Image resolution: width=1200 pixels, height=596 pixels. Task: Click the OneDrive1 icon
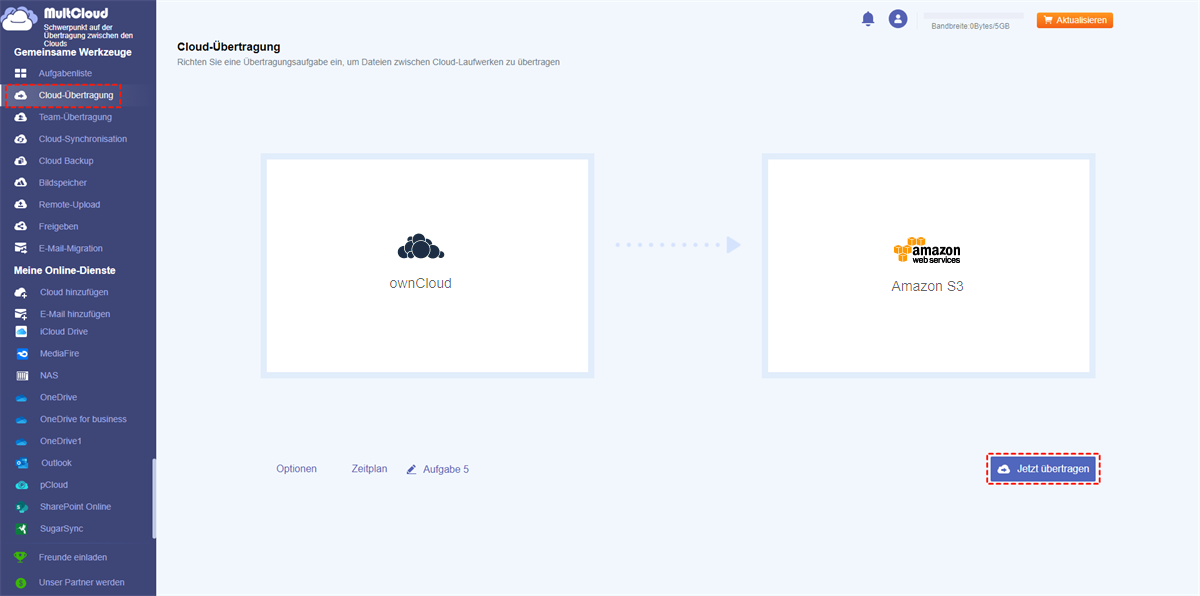coord(21,442)
